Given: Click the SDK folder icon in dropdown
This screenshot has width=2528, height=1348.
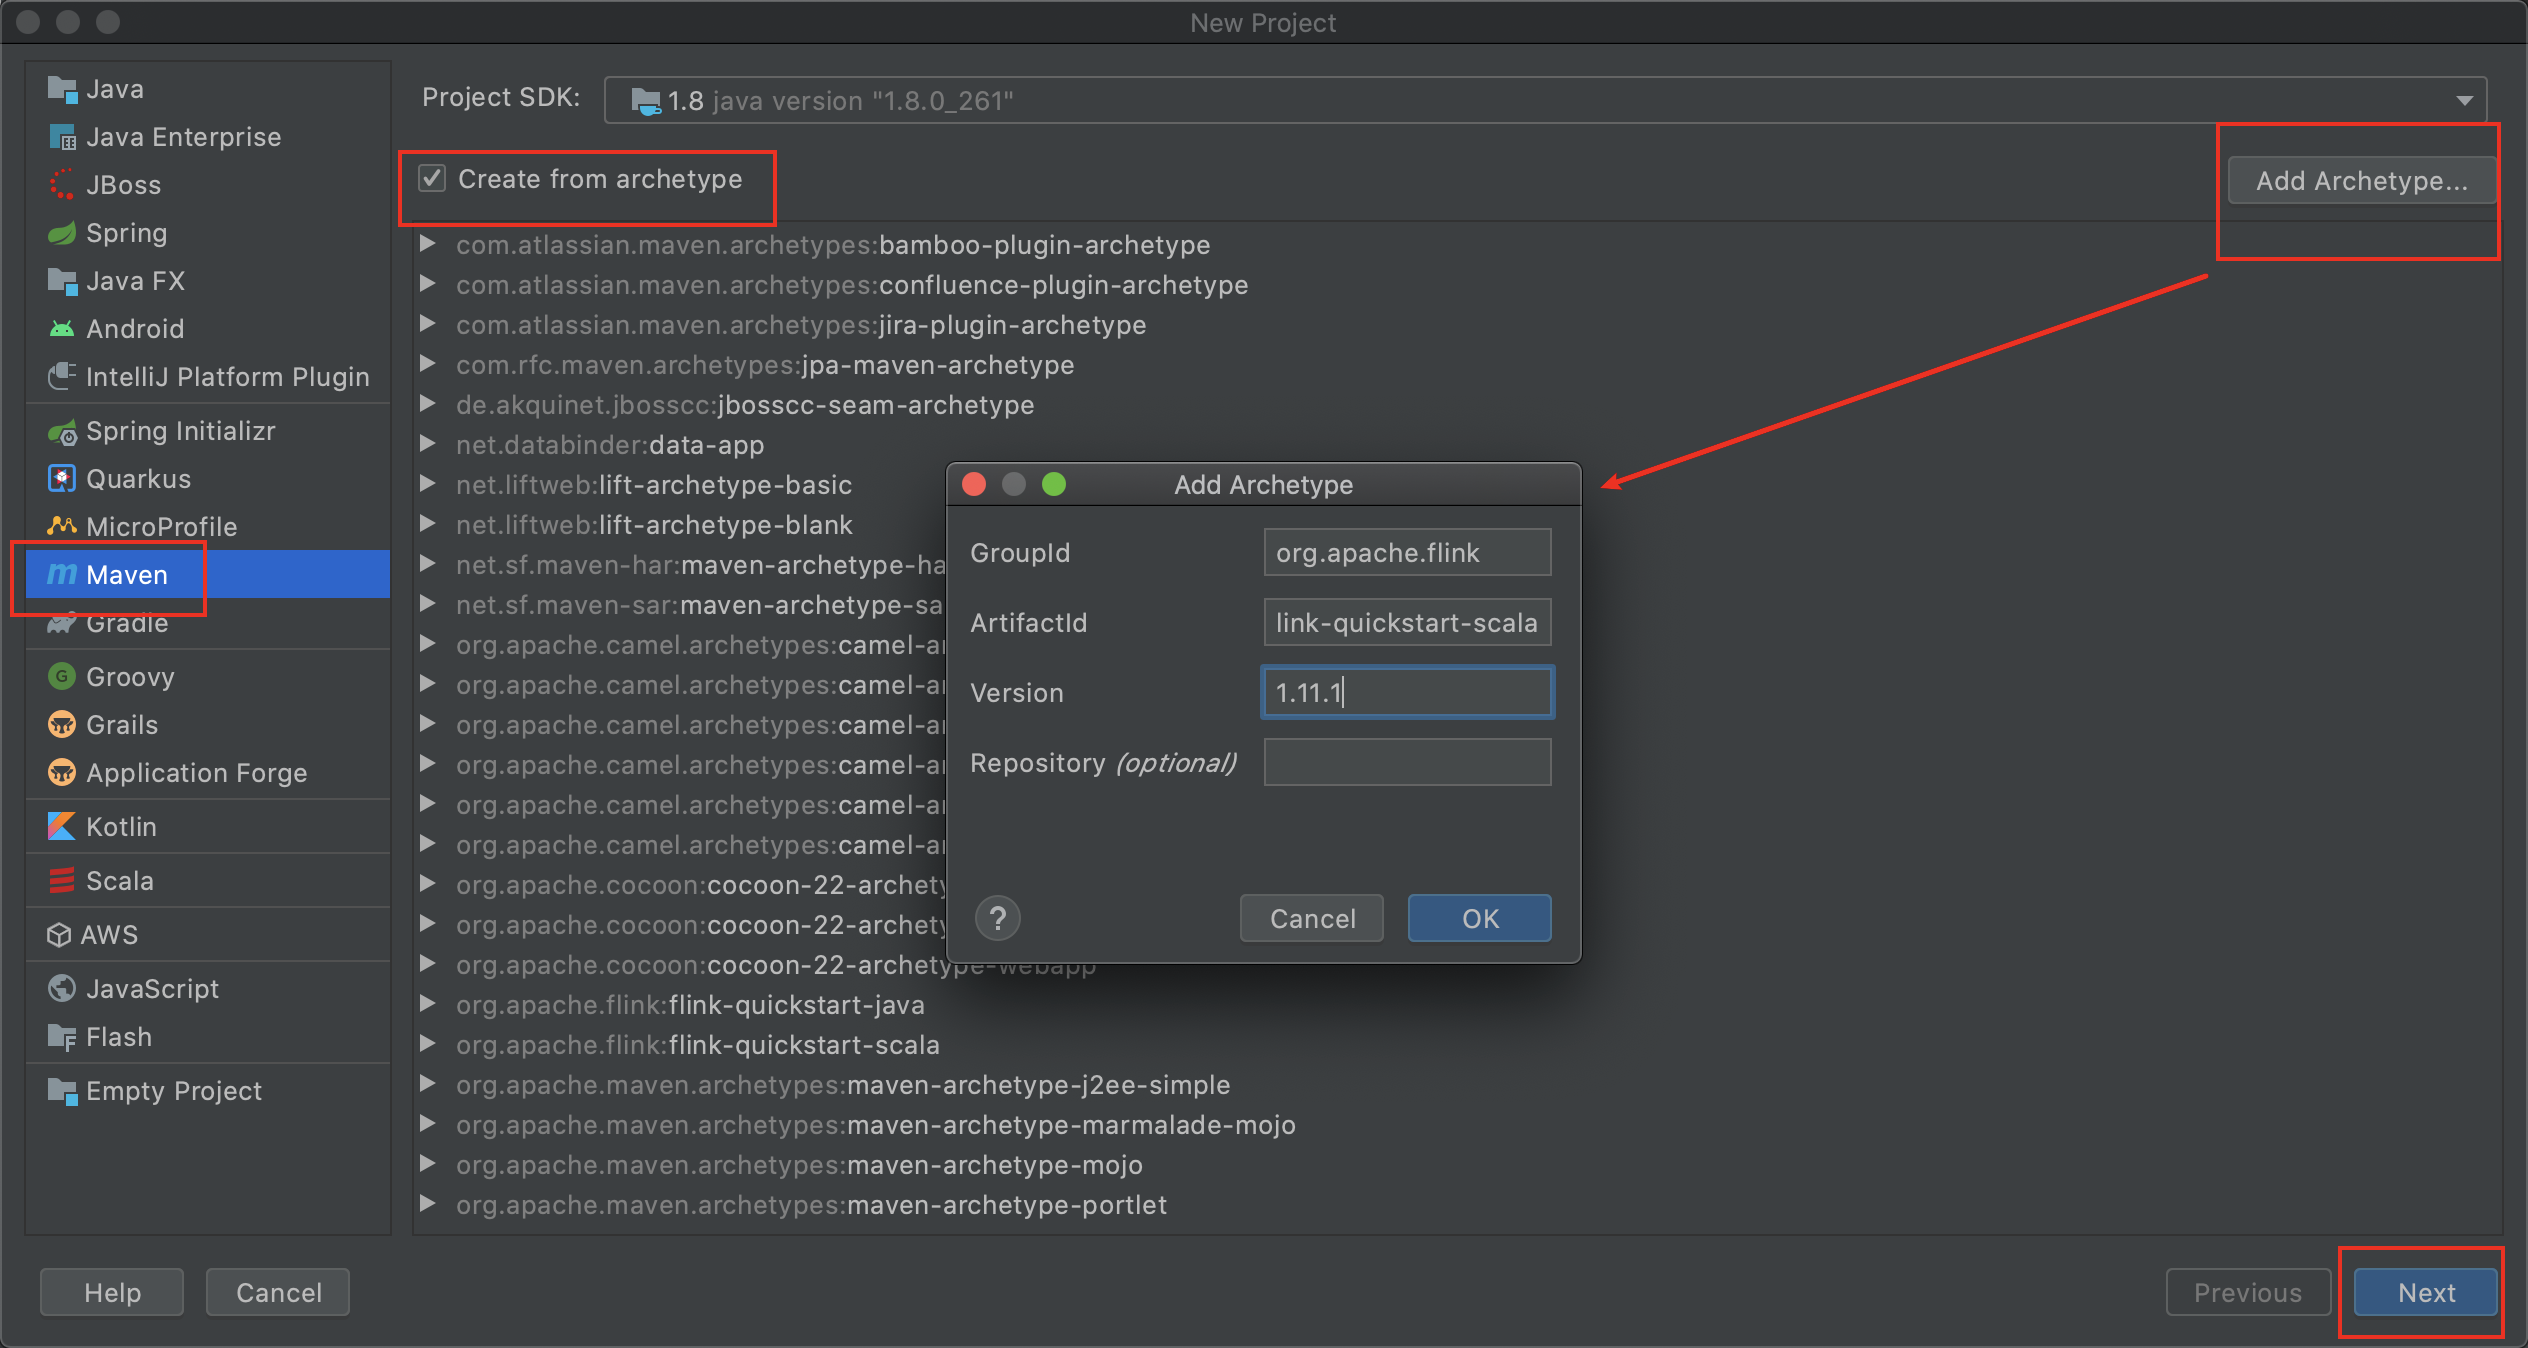Looking at the screenshot, I should click(x=646, y=101).
